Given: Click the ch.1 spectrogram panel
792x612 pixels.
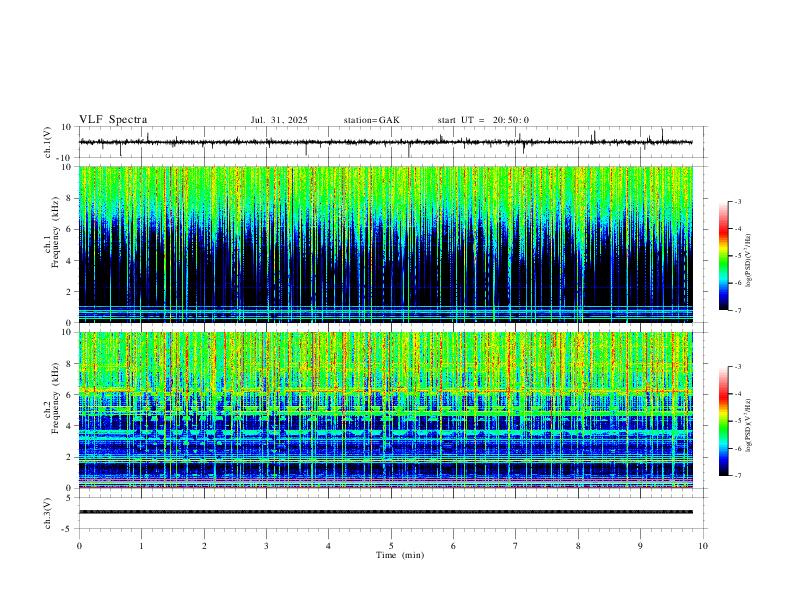Looking at the screenshot, I should [x=386, y=244].
